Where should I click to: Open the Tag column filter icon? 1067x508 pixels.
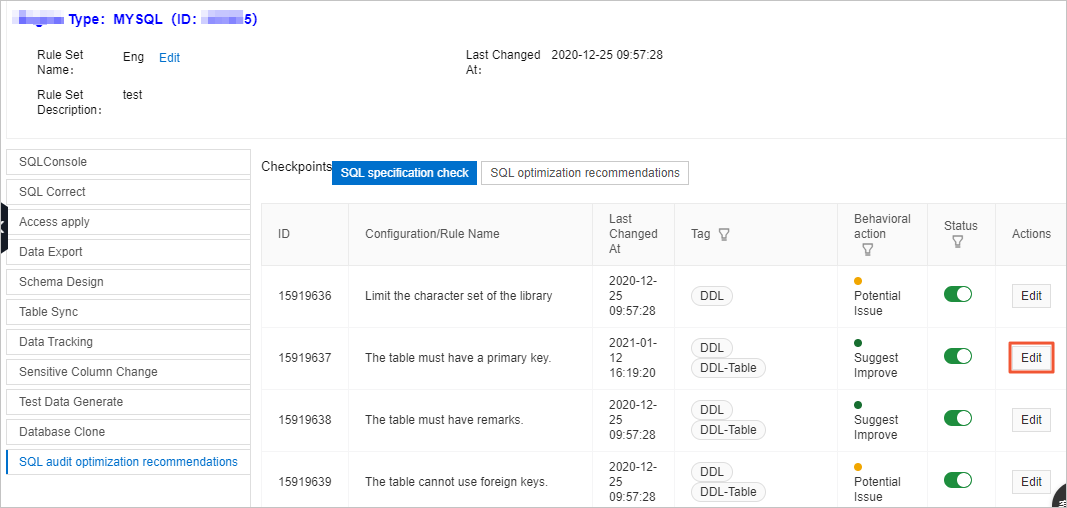(724, 235)
